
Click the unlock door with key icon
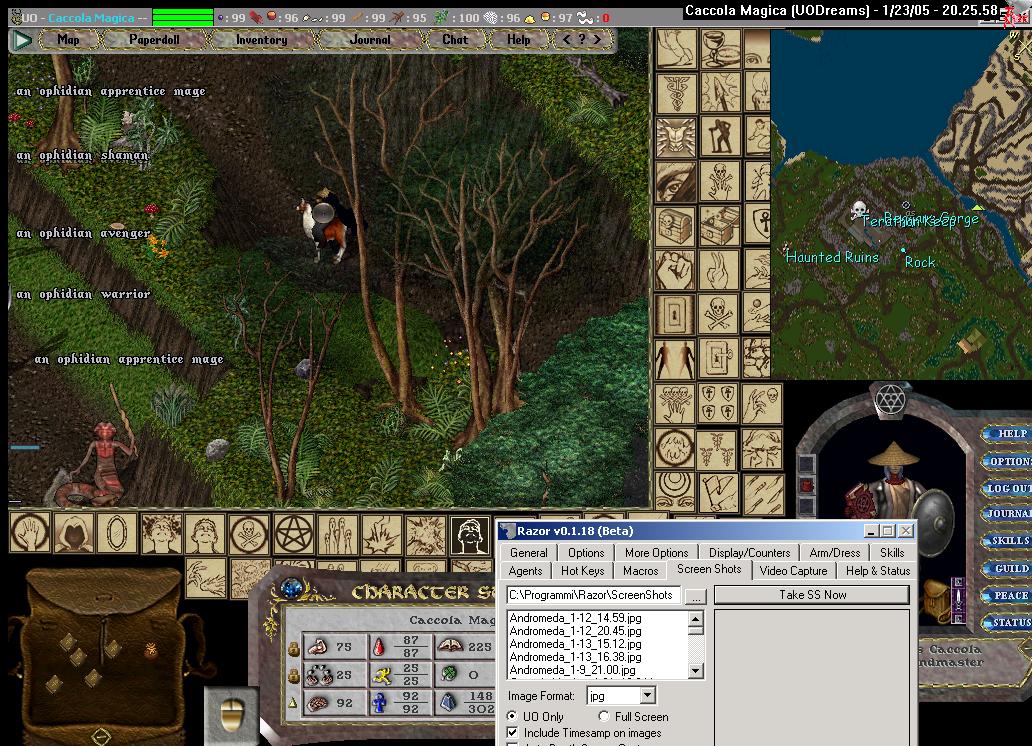(719, 359)
